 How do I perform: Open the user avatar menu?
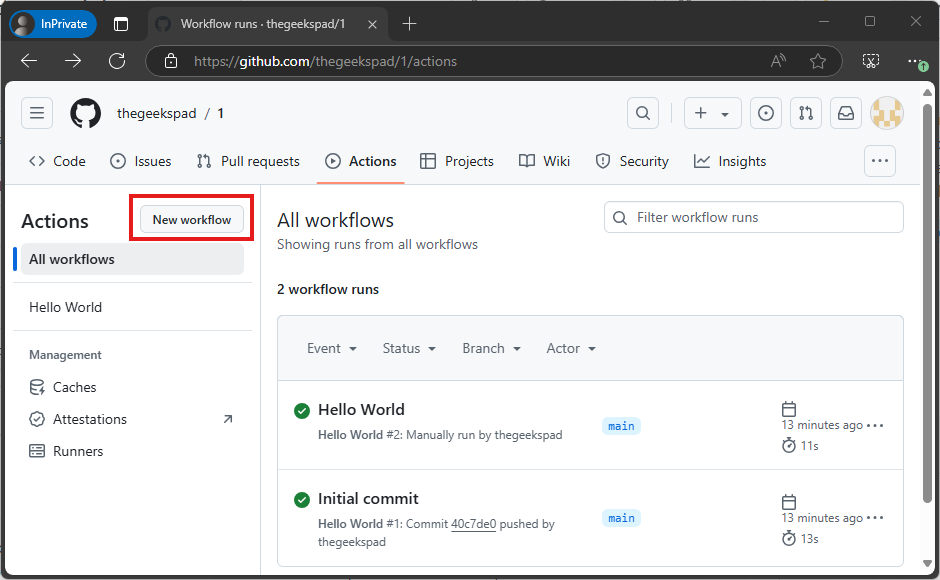pyautogui.click(x=887, y=113)
